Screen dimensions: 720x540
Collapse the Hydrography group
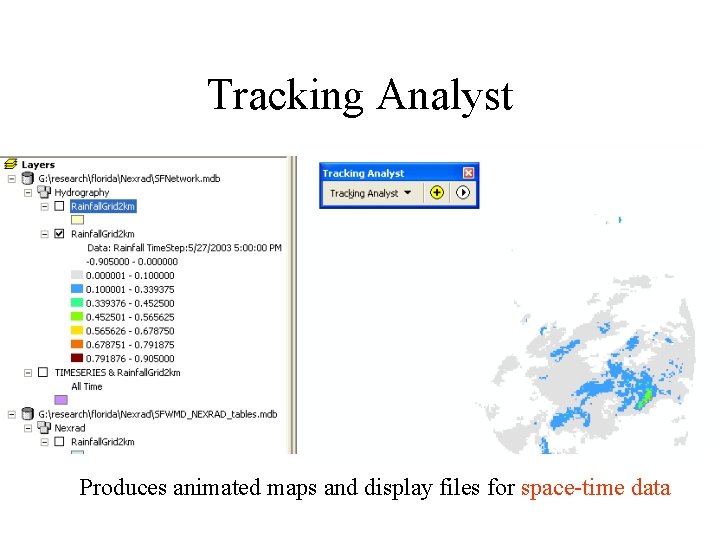[x=28, y=192]
